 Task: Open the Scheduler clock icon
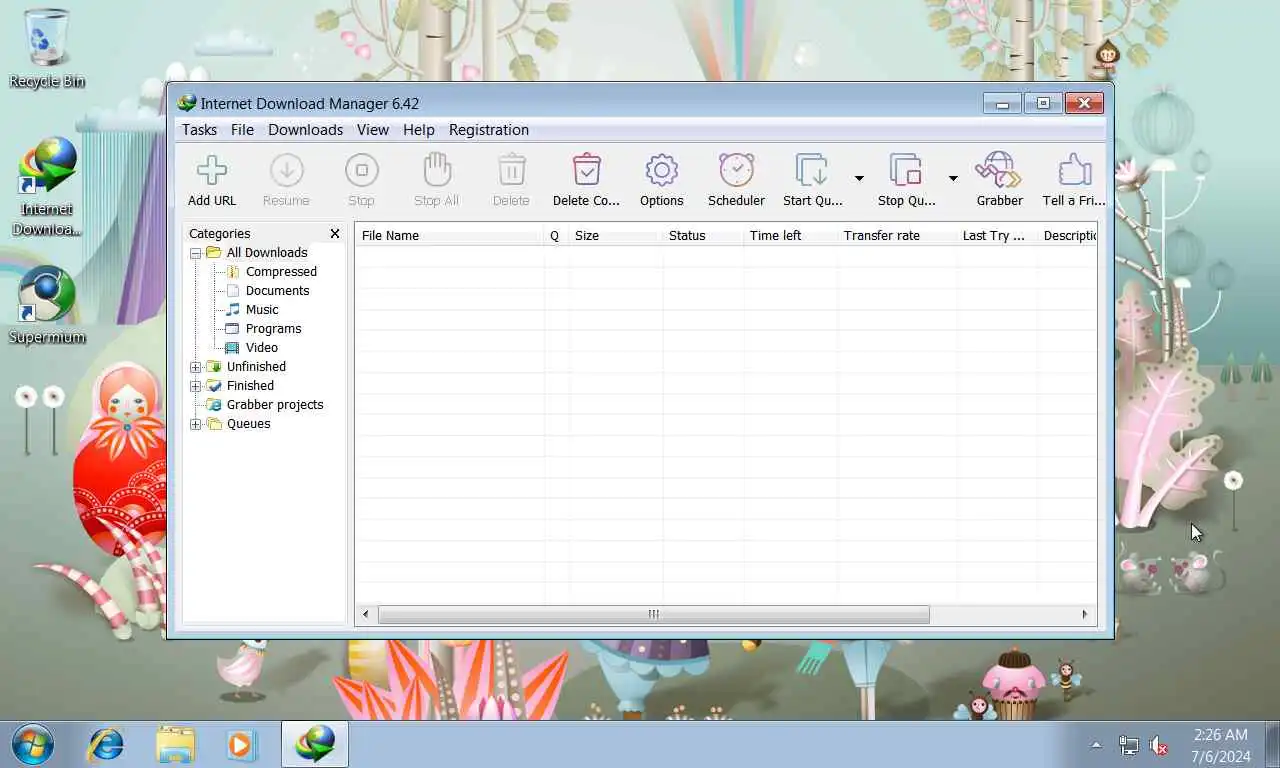(x=736, y=171)
